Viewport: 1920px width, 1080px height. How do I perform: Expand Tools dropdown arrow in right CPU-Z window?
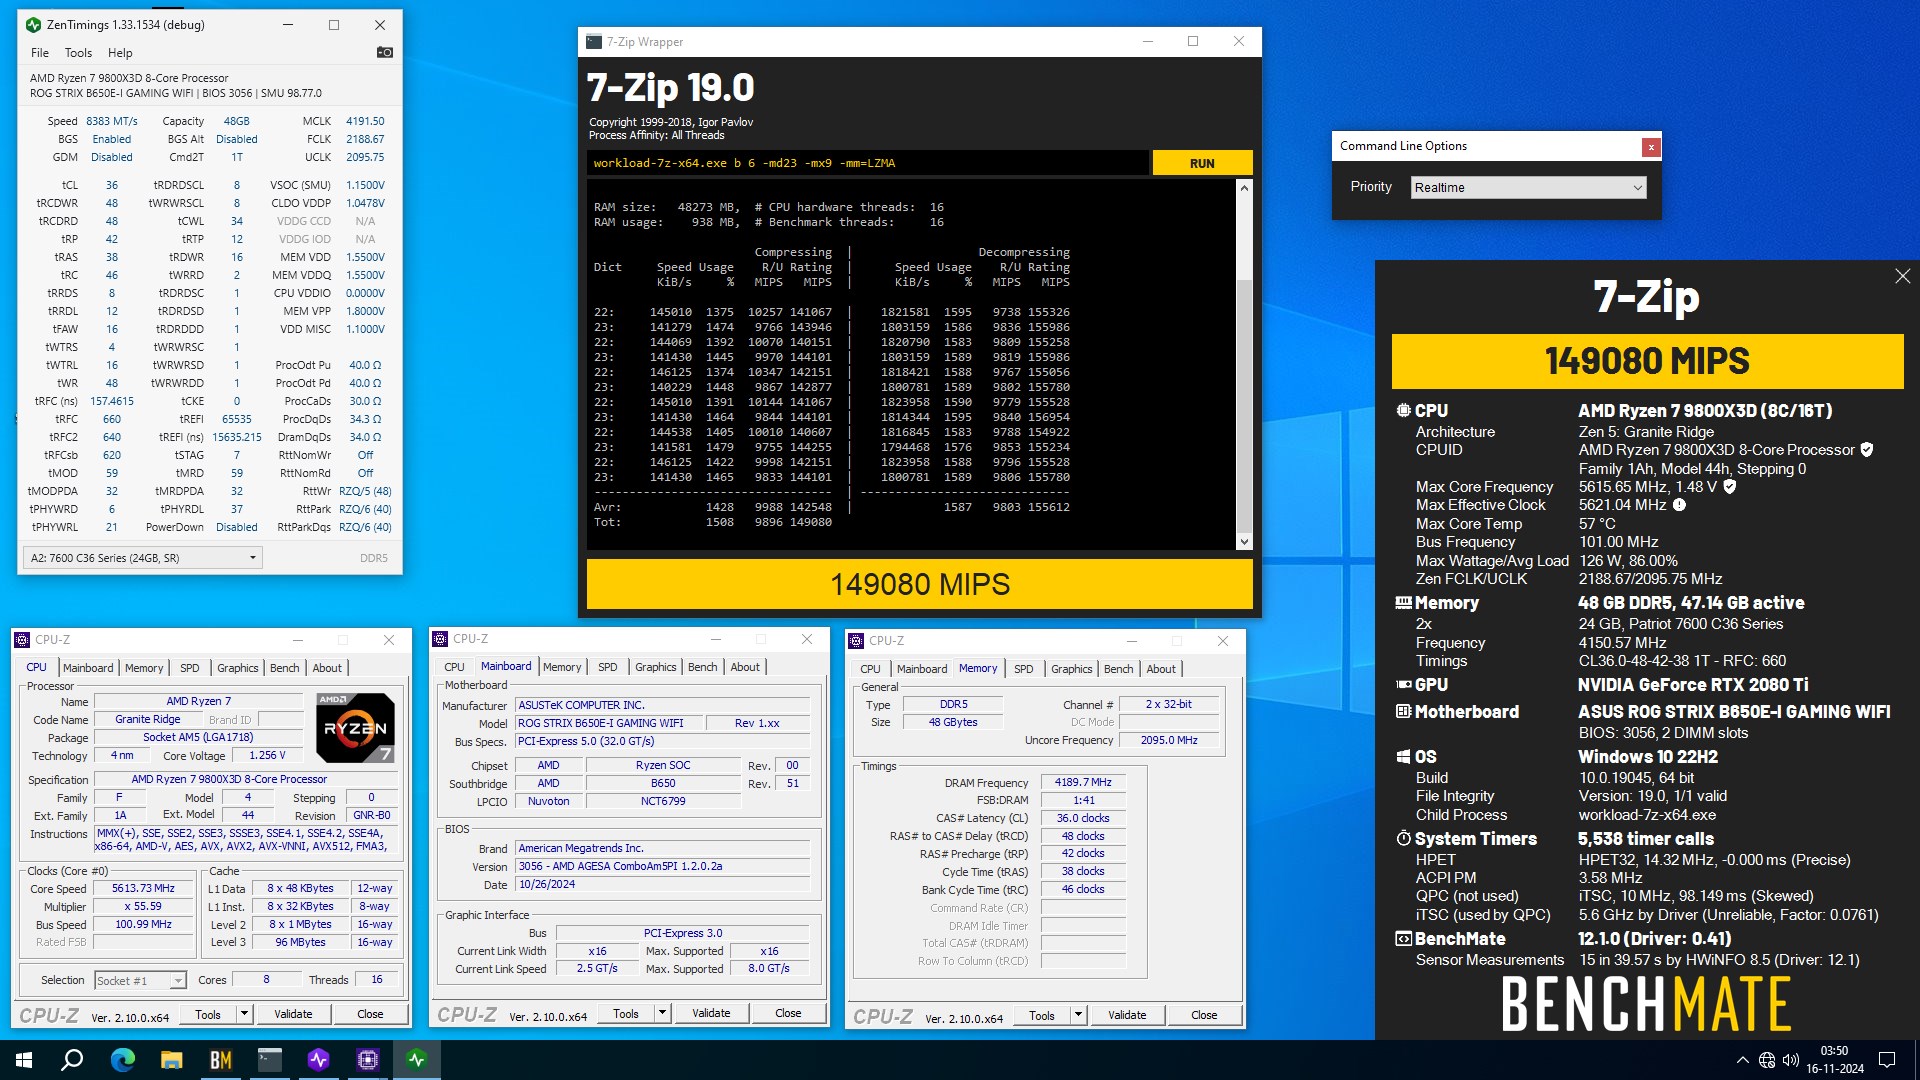point(1078,1015)
